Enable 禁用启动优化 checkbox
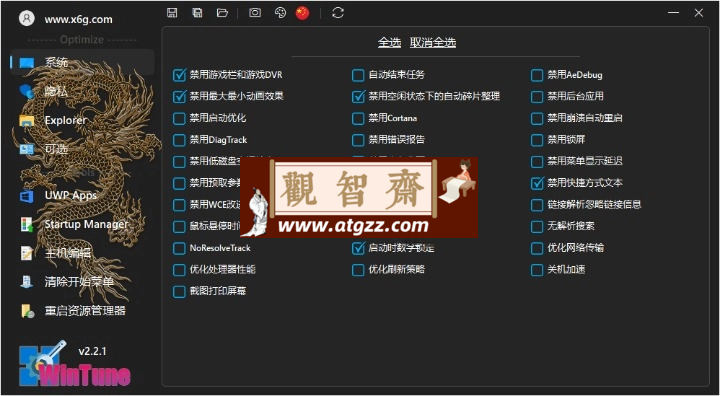The width and height of the screenshot is (720, 396). click(179, 118)
